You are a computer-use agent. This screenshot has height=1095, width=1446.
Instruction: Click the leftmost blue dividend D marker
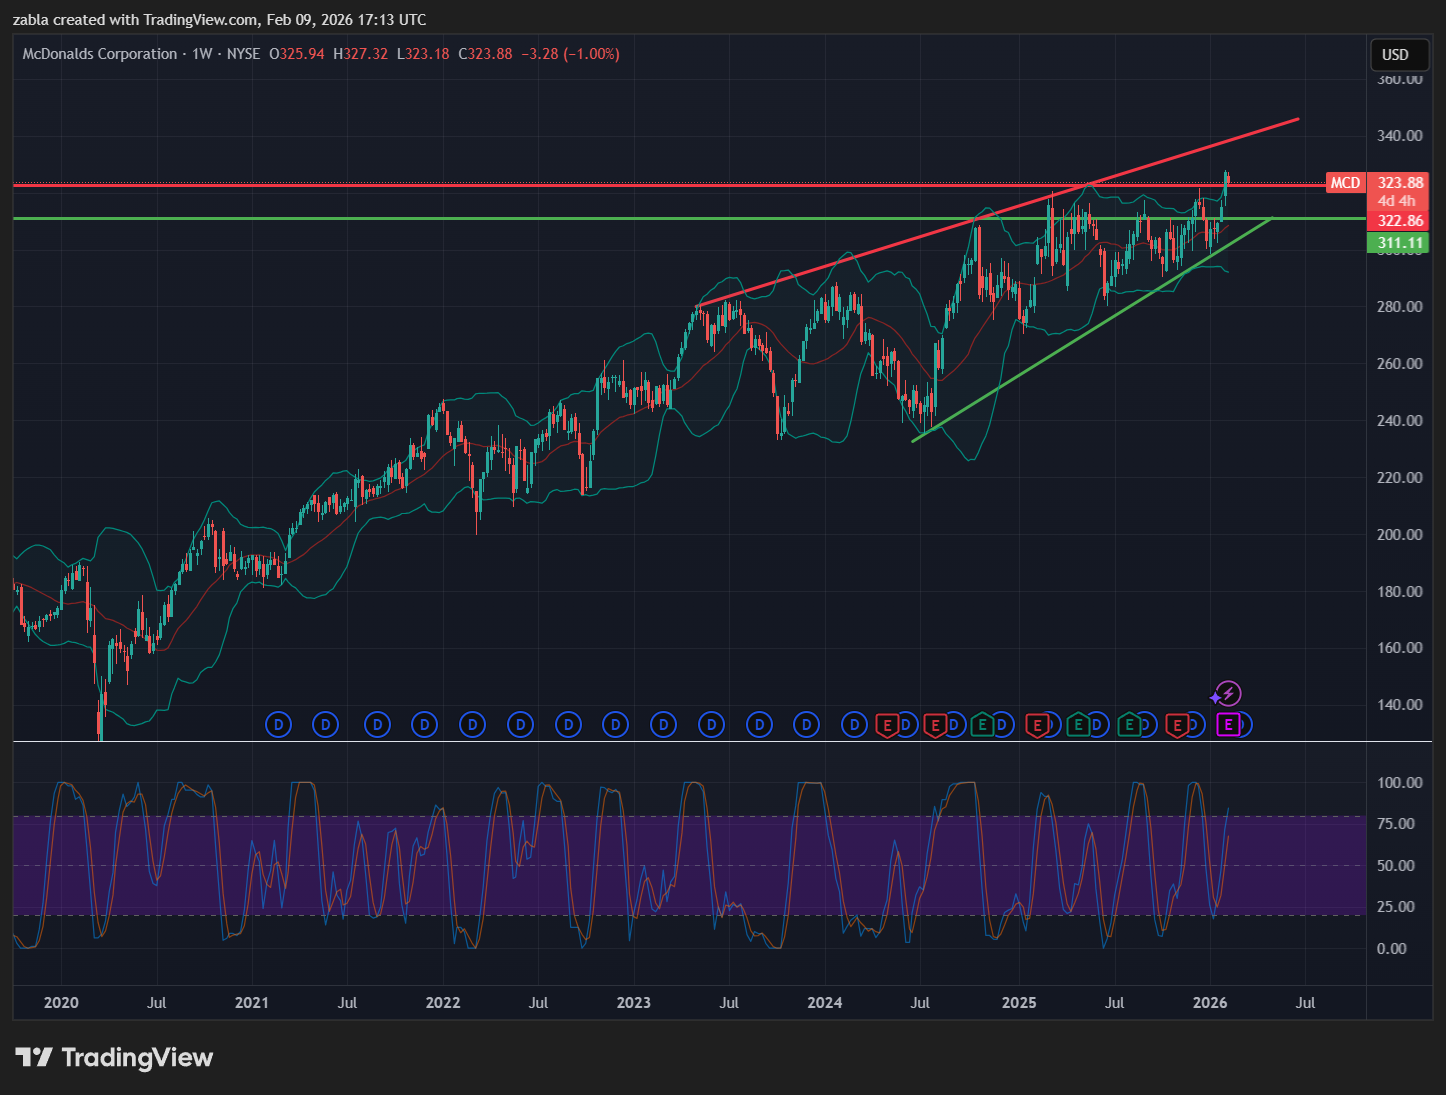[x=278, y=724]
